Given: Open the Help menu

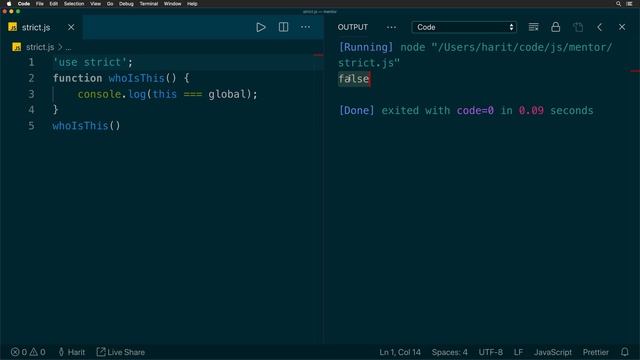Looking at the screenshot, I should click(192, 4).
